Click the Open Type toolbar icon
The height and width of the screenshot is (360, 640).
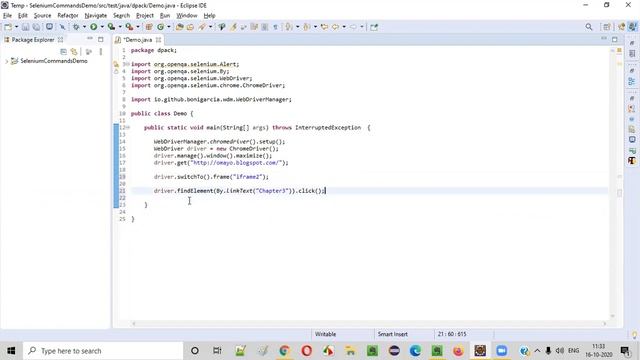pos(179,27)
